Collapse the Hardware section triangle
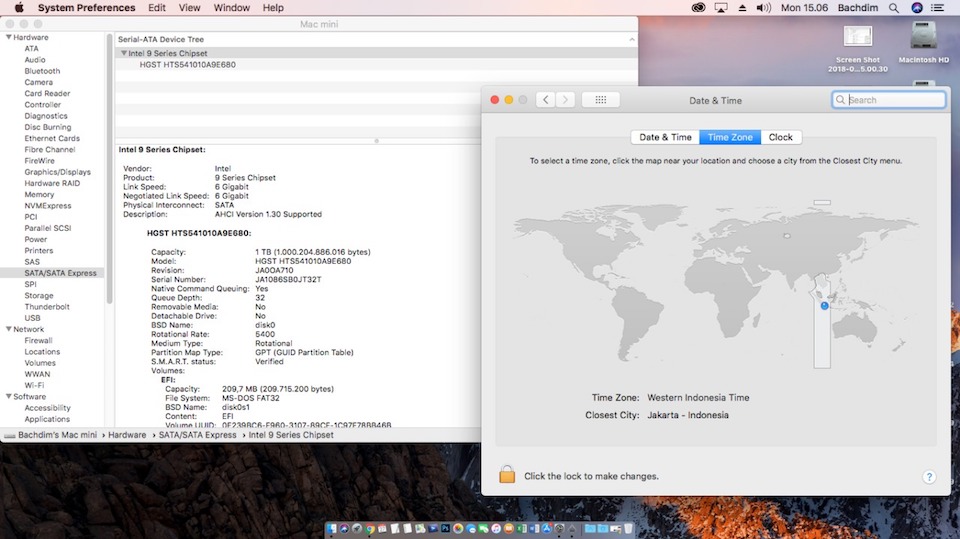960x539 pixels. [x=9, y=37]
